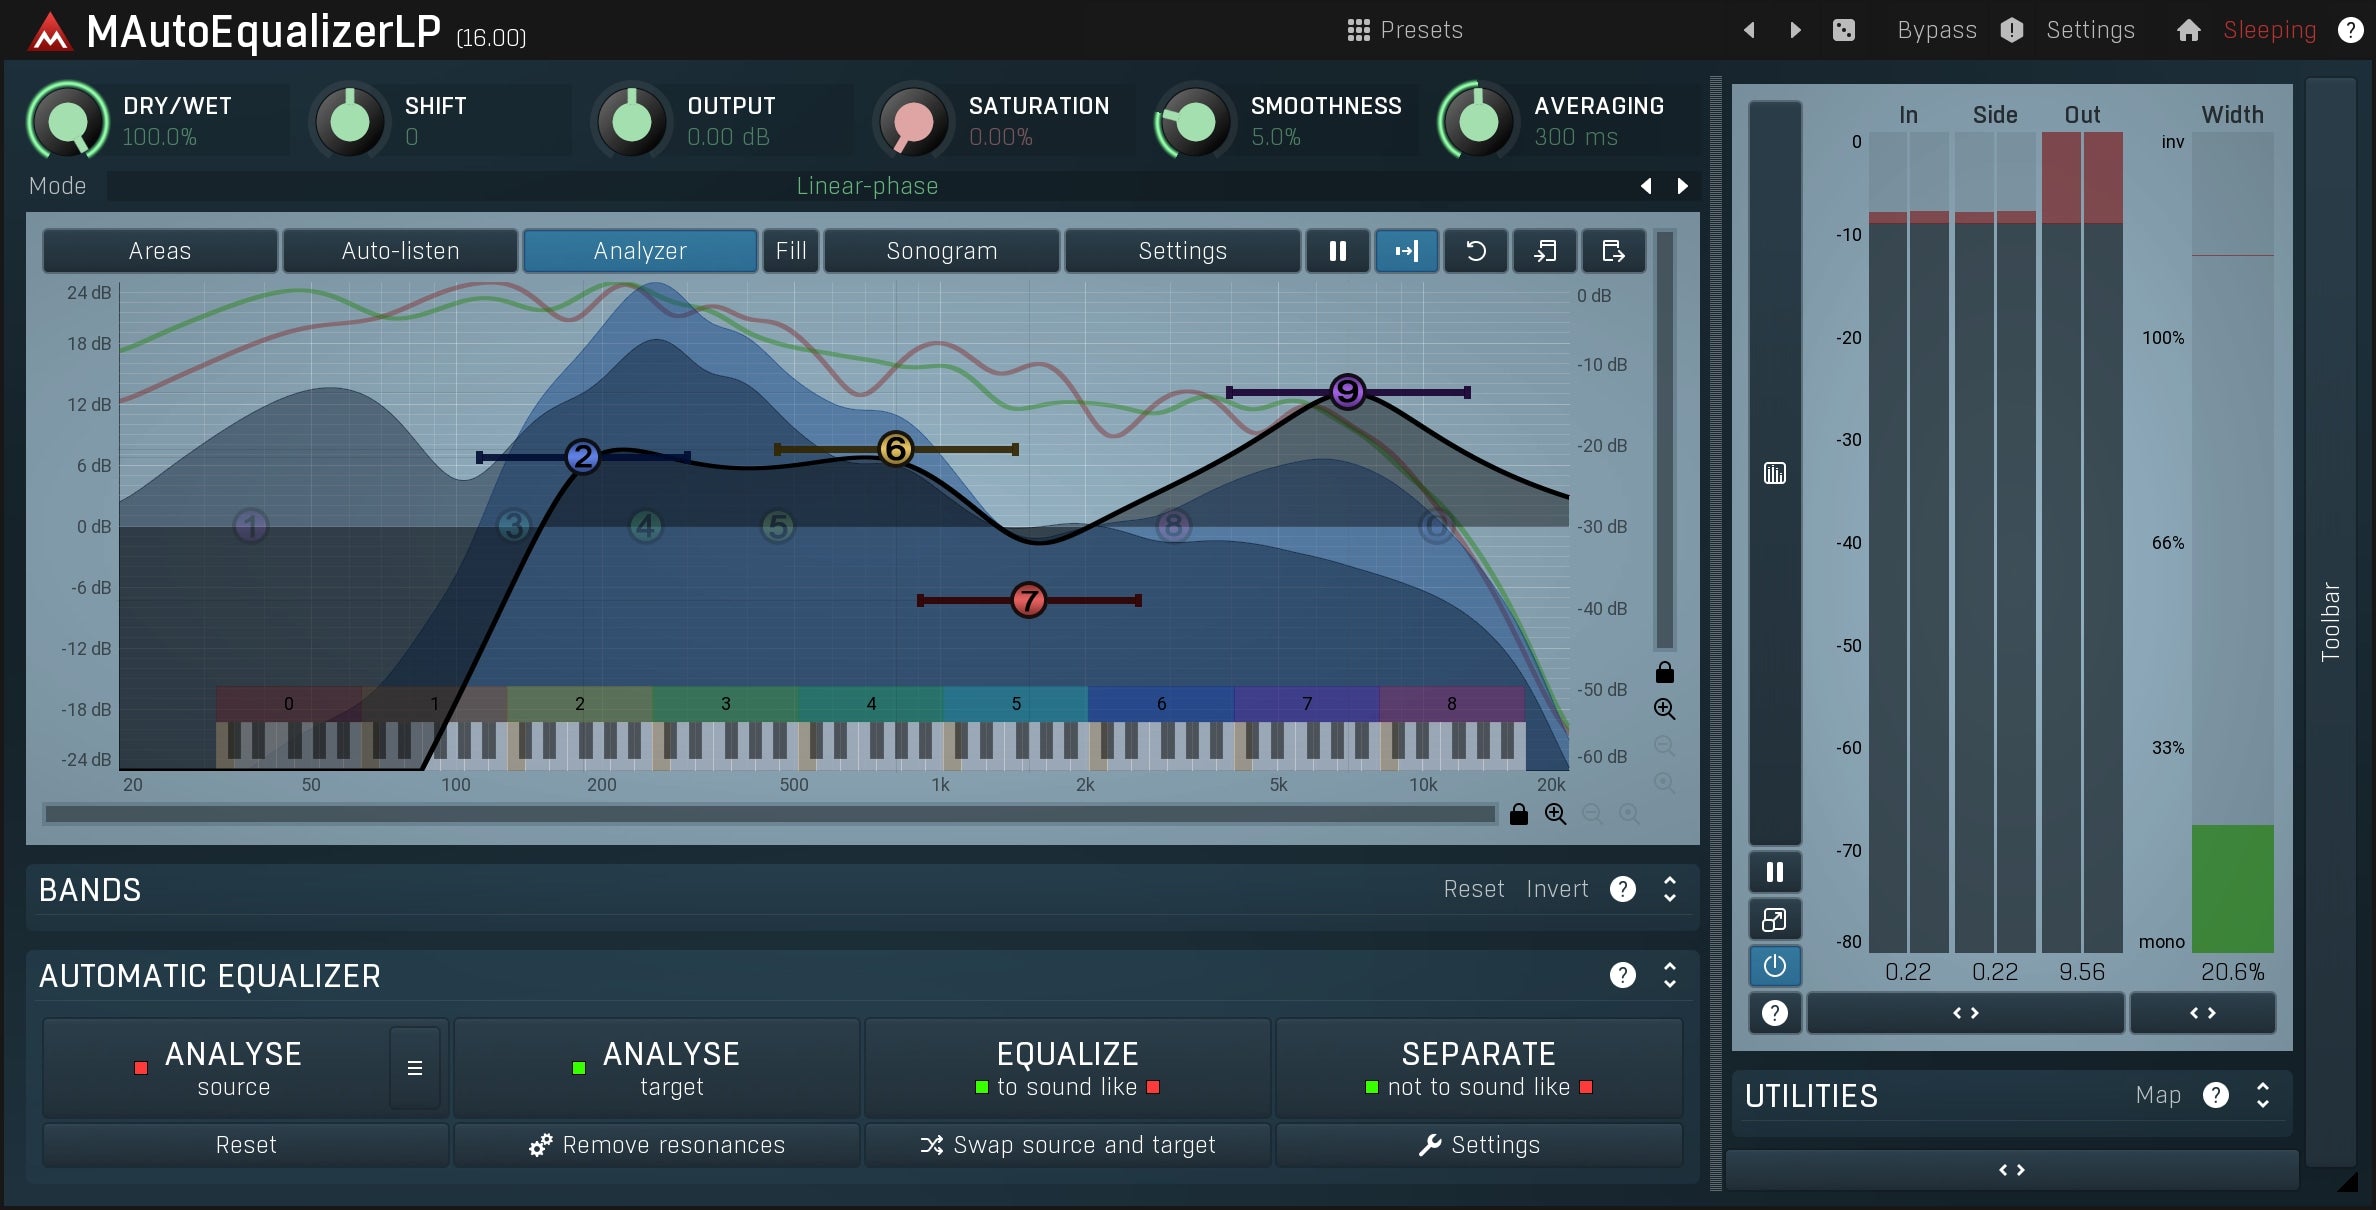The height and width of the screenshot is (1210, 2376).
Task: Click the resize meter icon in the metering panel
Action: click(x=1774, y=919)
